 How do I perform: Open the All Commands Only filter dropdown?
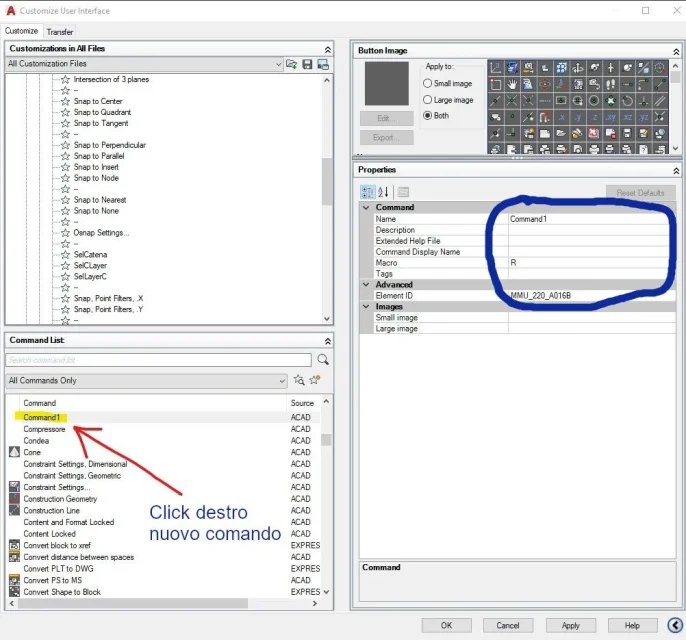pyautogui.click(x=282, y=381)
